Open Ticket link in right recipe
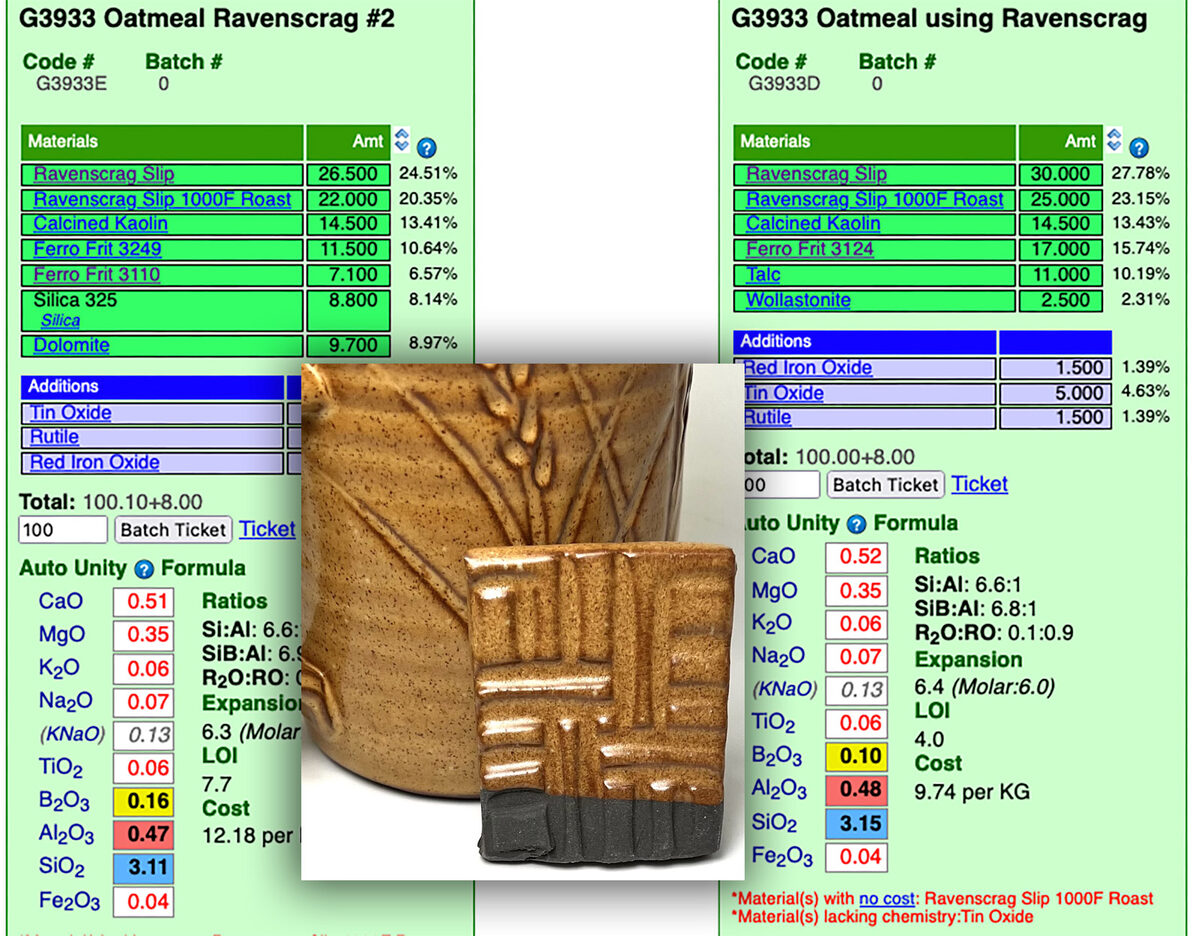 point(979,484)
